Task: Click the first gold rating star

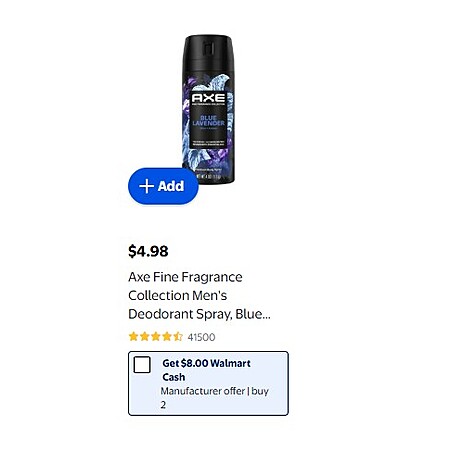Action: coord(133,337)
